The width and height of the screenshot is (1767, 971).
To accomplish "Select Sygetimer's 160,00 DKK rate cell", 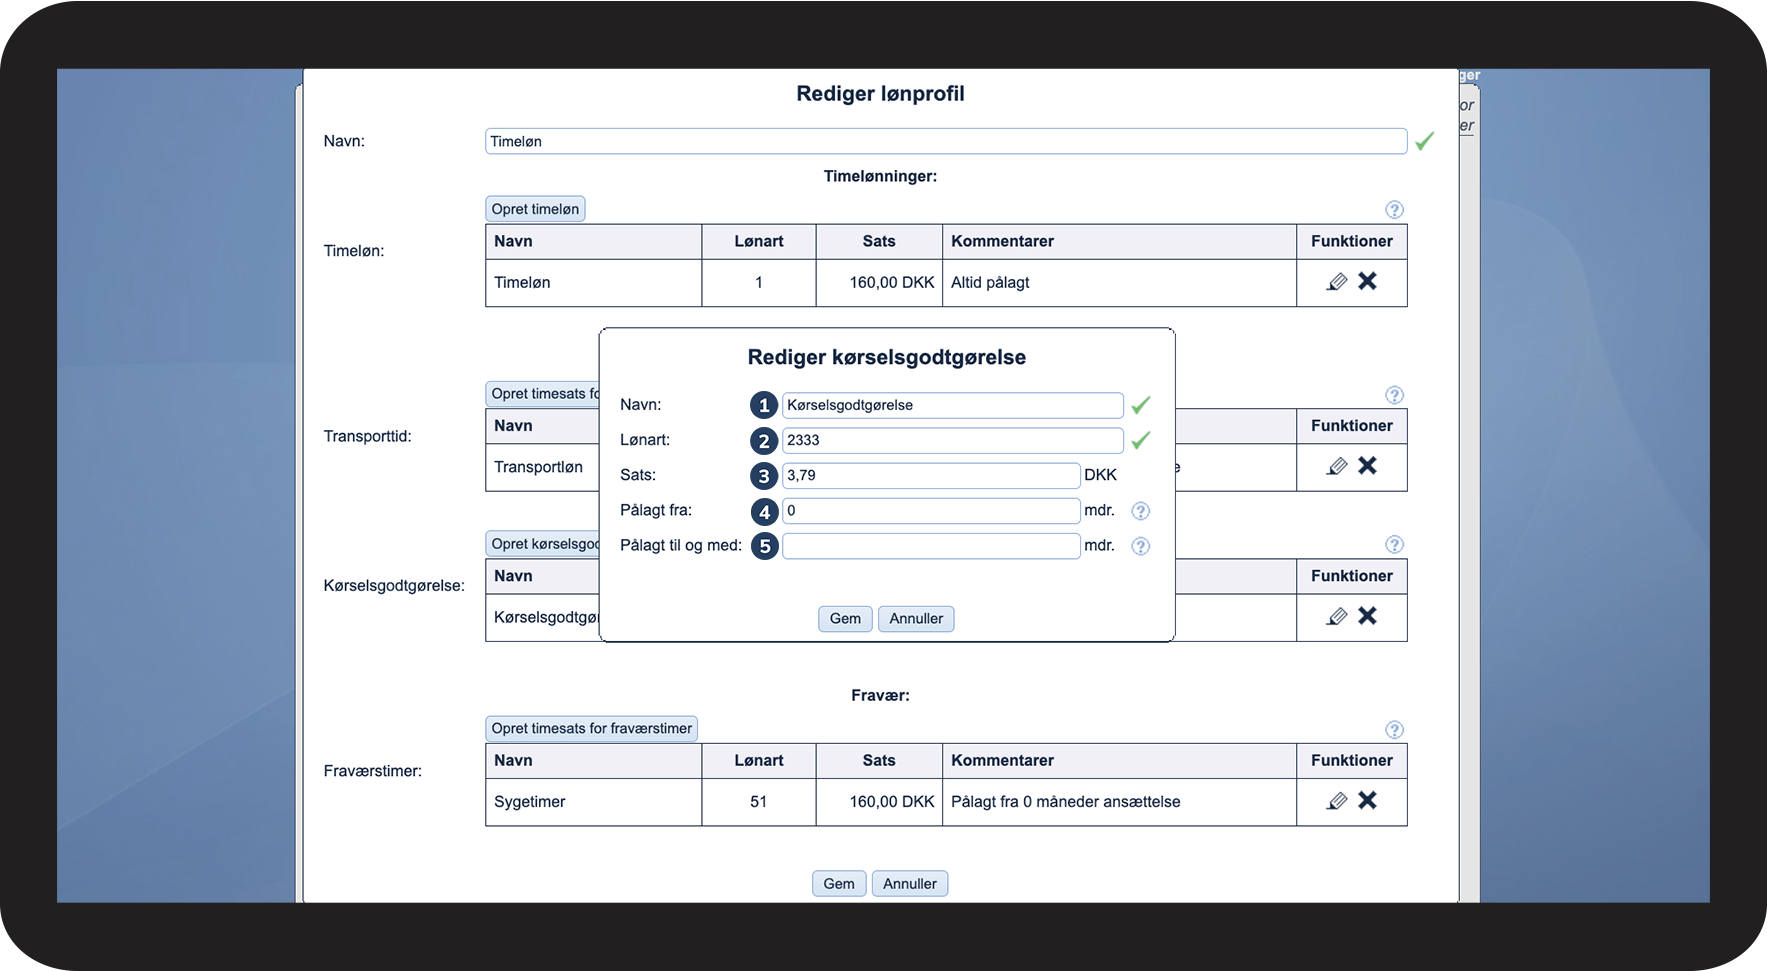I will click(x=879, y=802).
